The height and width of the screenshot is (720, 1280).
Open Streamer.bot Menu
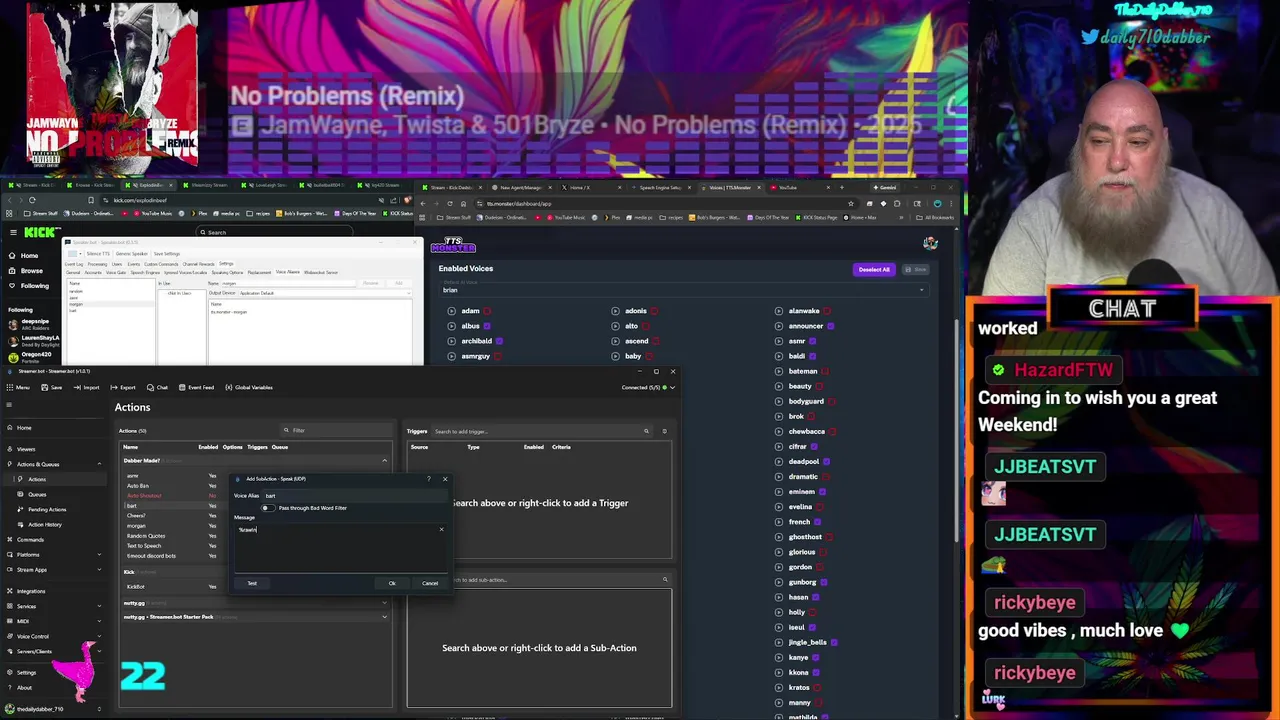(18, 387)
